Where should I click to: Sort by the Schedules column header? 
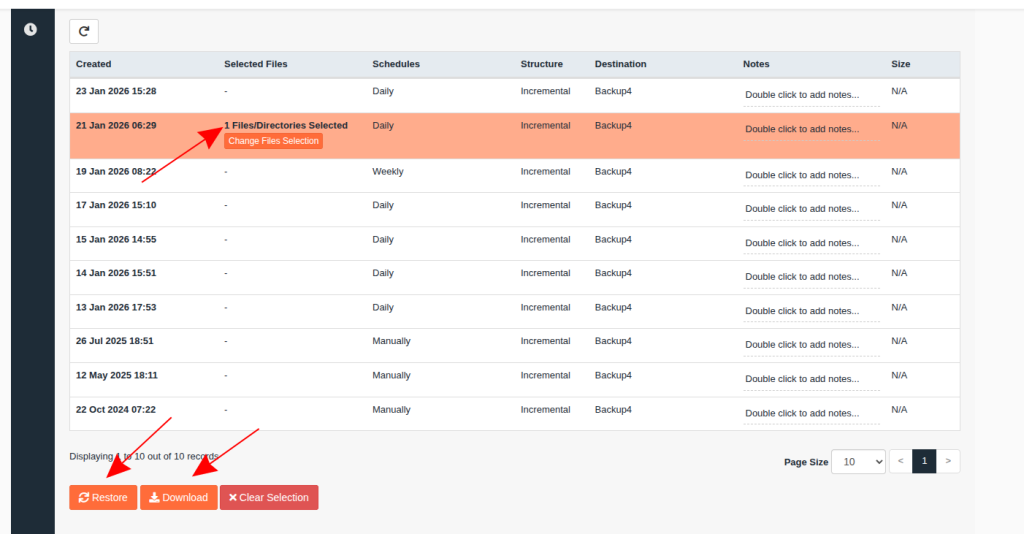pos(396,64)
